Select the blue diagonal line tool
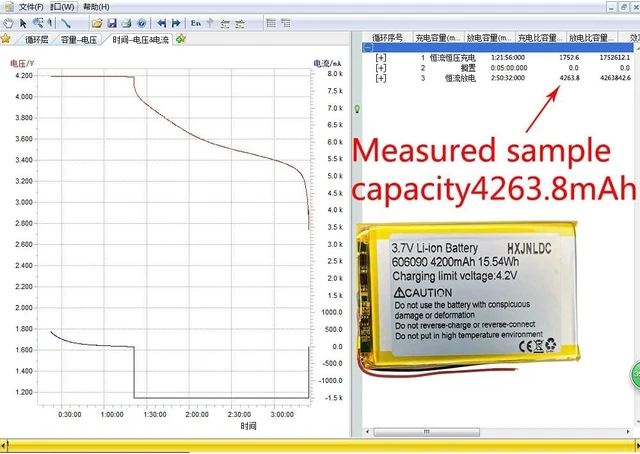Screen dimensions: 640x454 66,23
